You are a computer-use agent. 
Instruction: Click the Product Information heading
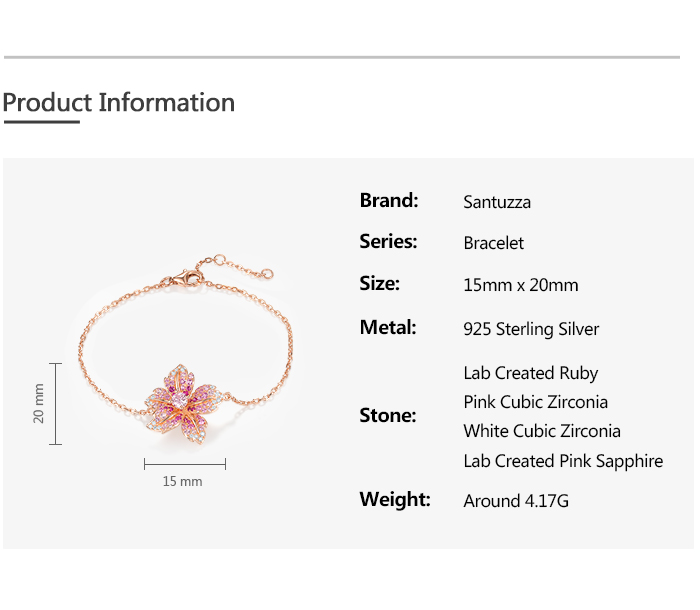(x=118, y=103)
